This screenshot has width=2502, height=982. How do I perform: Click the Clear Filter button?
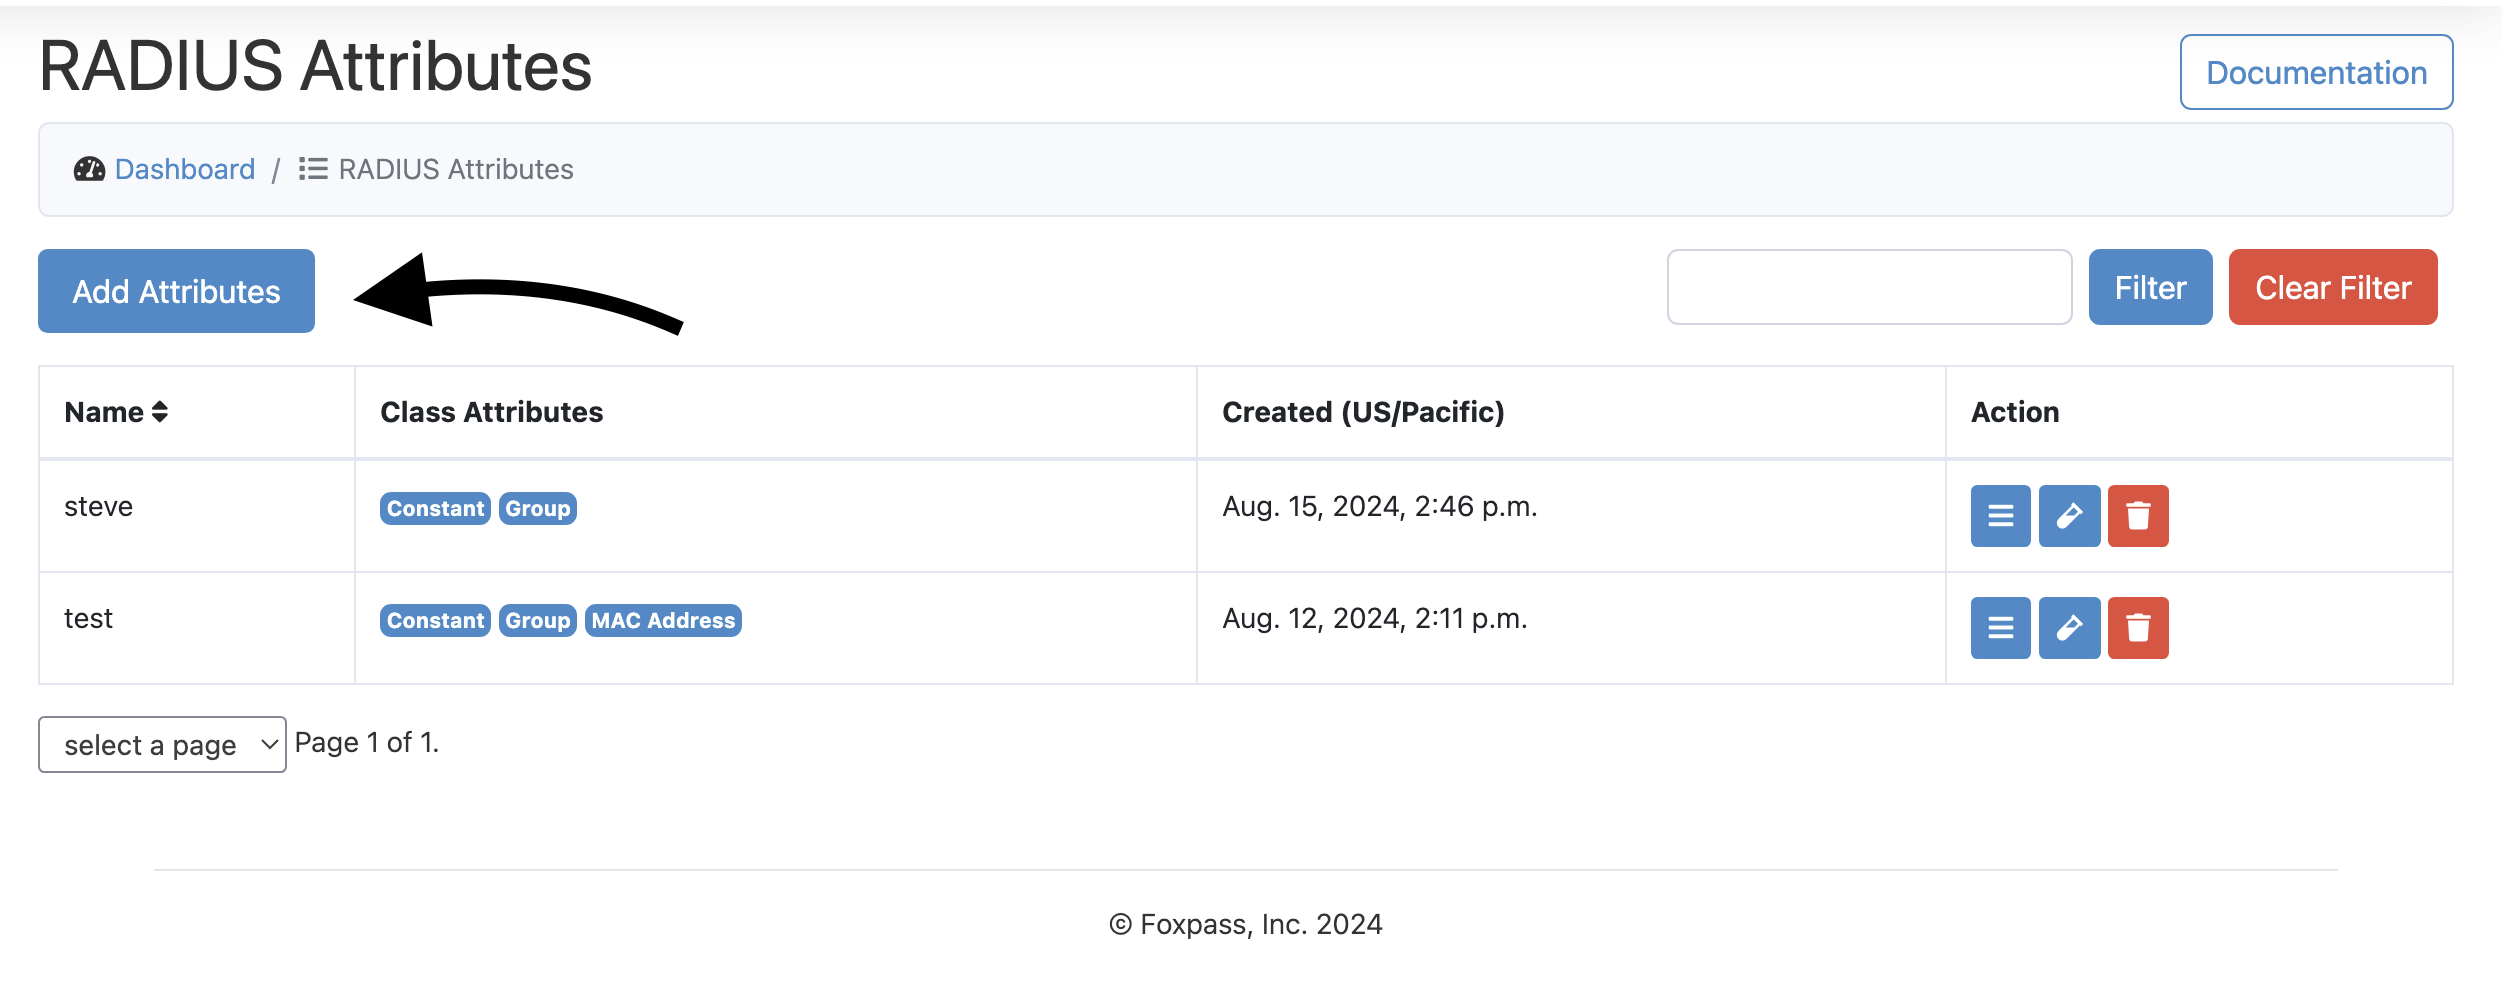coord(2333,287)
